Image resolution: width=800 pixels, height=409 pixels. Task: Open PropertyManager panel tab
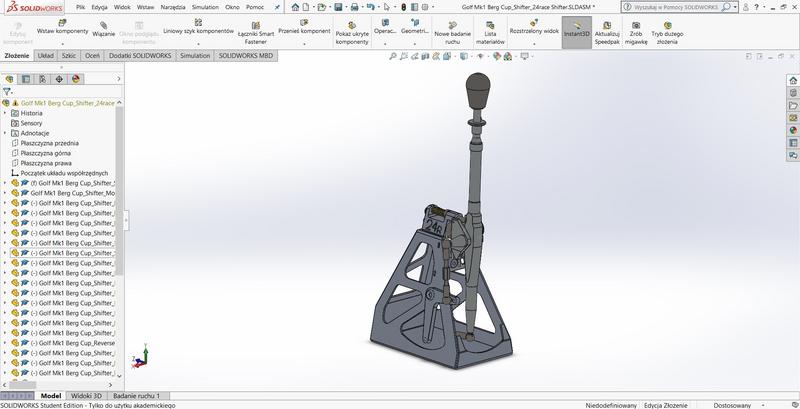[26, 79]
